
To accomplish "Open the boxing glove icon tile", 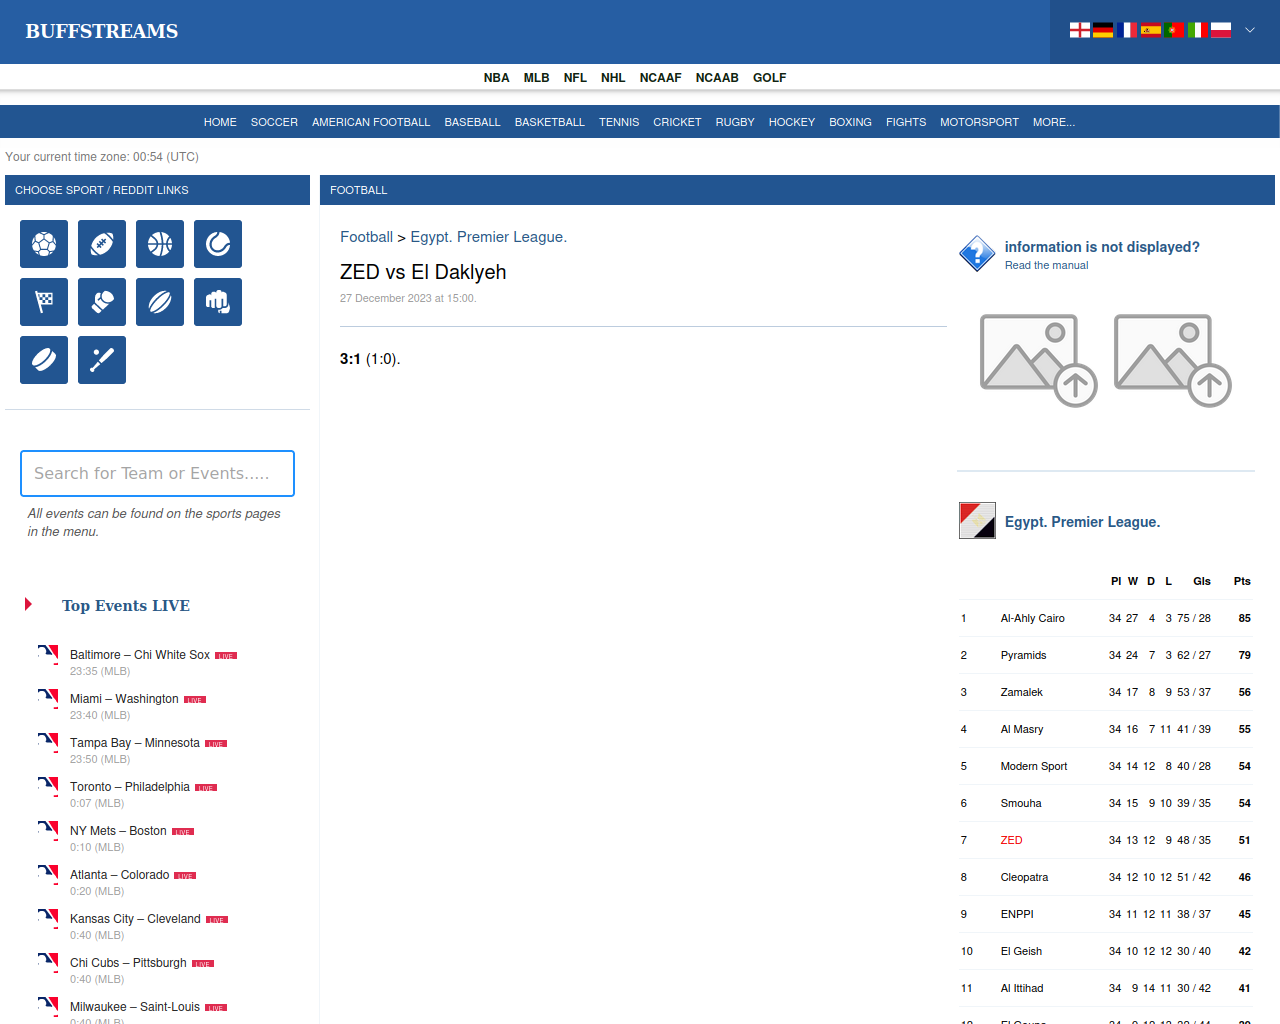I will pyautogui.click(x=102, y=302).
